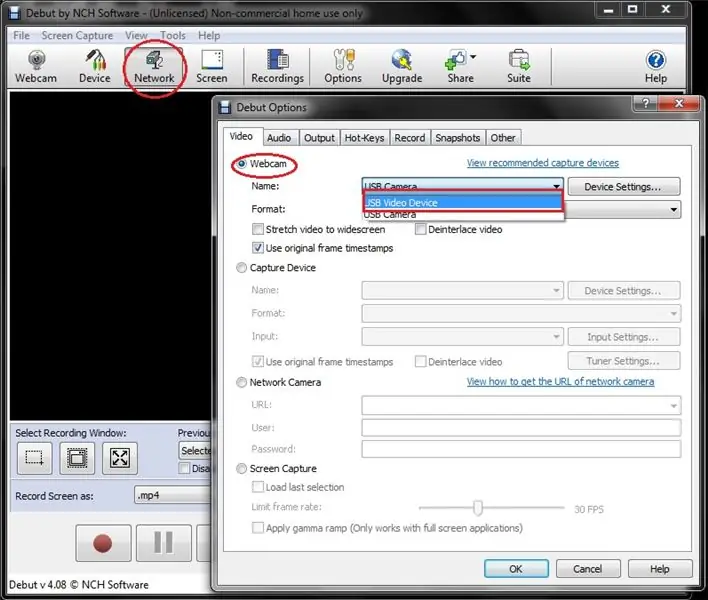Screen dimensions: 708x600
Task: Choose USB Video Device in list
Action: coord(463,203)
